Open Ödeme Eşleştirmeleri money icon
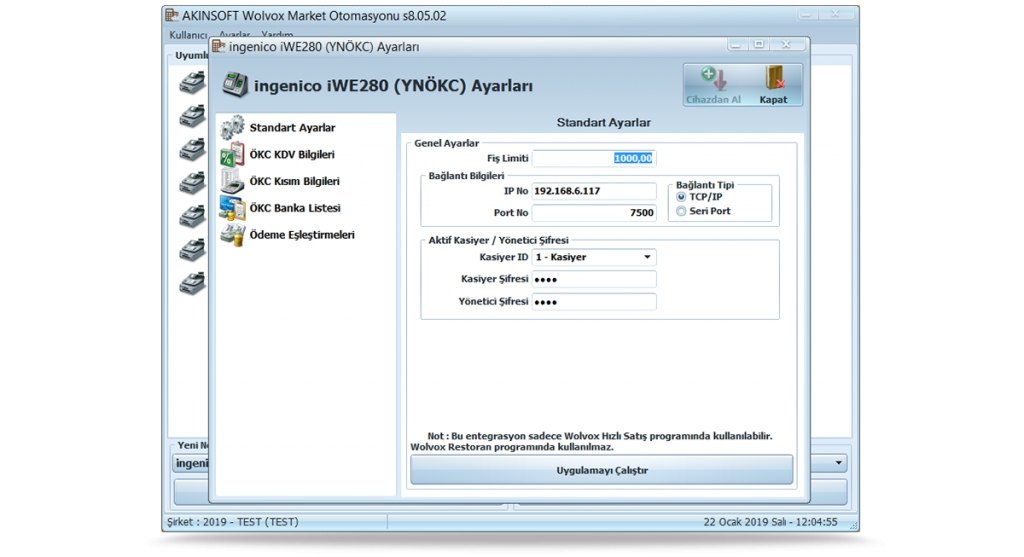Screen dimensions: 1024x557 (232, 234)
